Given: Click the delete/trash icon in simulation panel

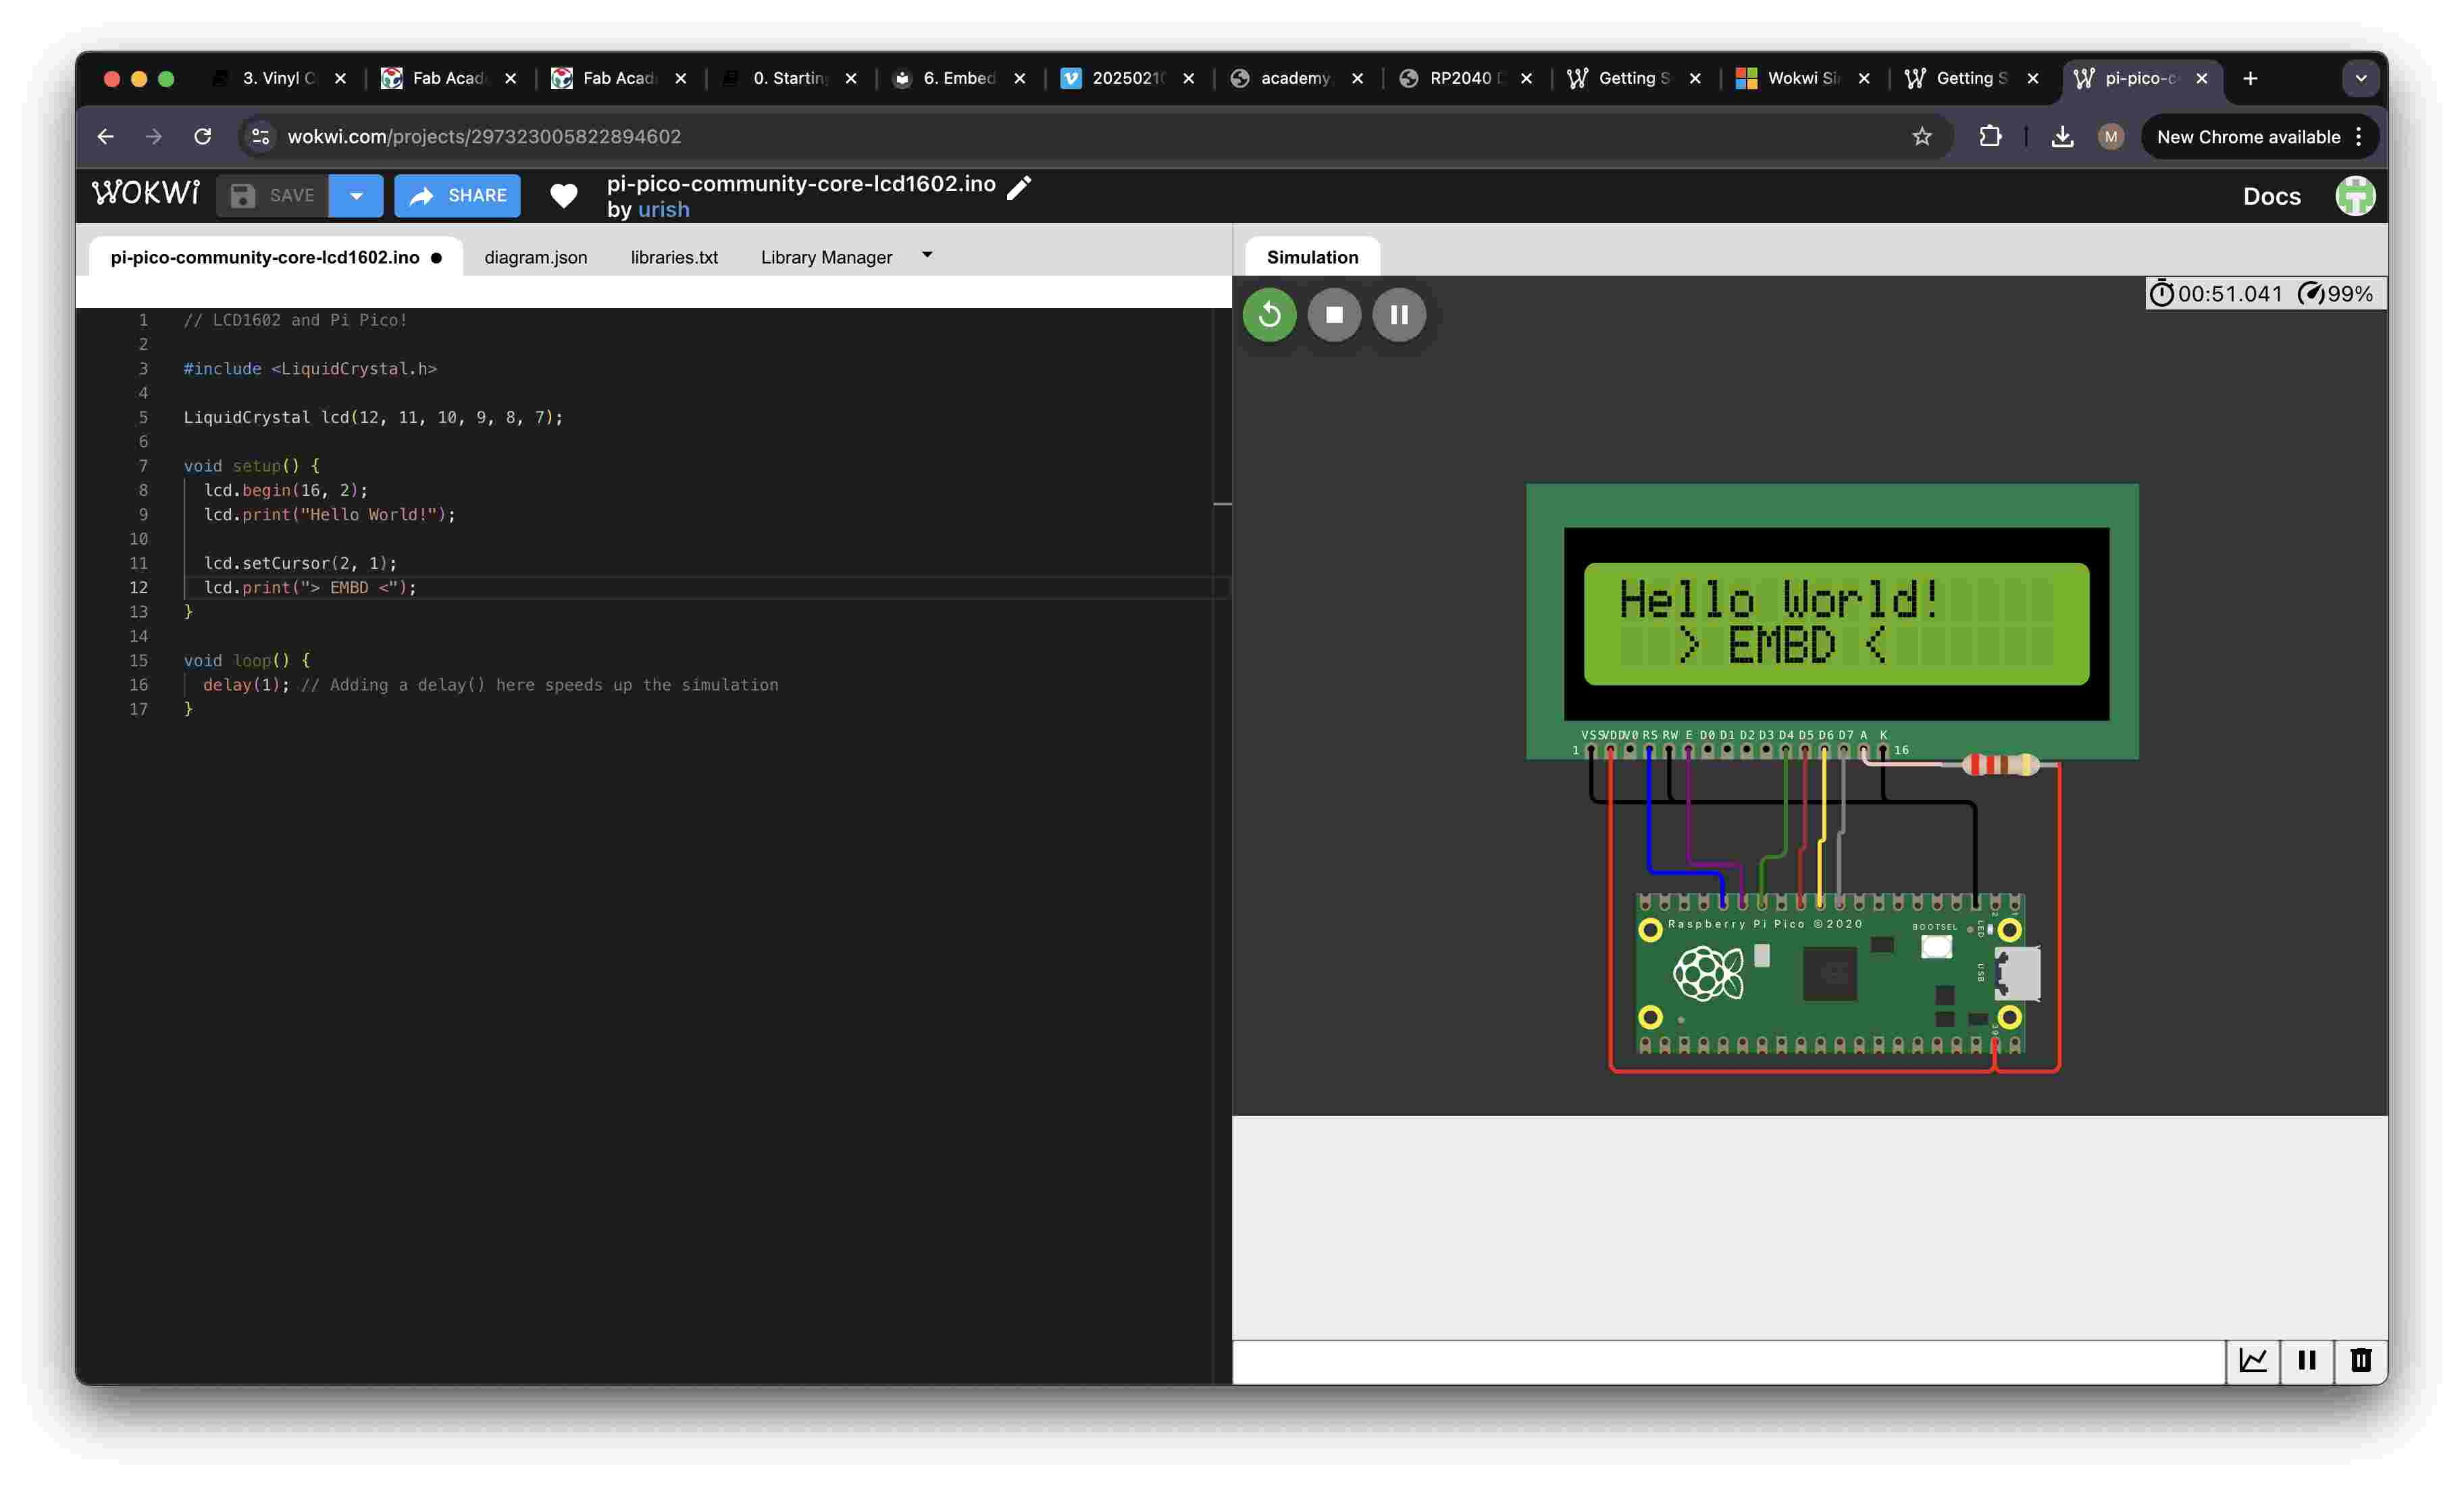Looking at the screenshot, I should tap(2359, 1357).
